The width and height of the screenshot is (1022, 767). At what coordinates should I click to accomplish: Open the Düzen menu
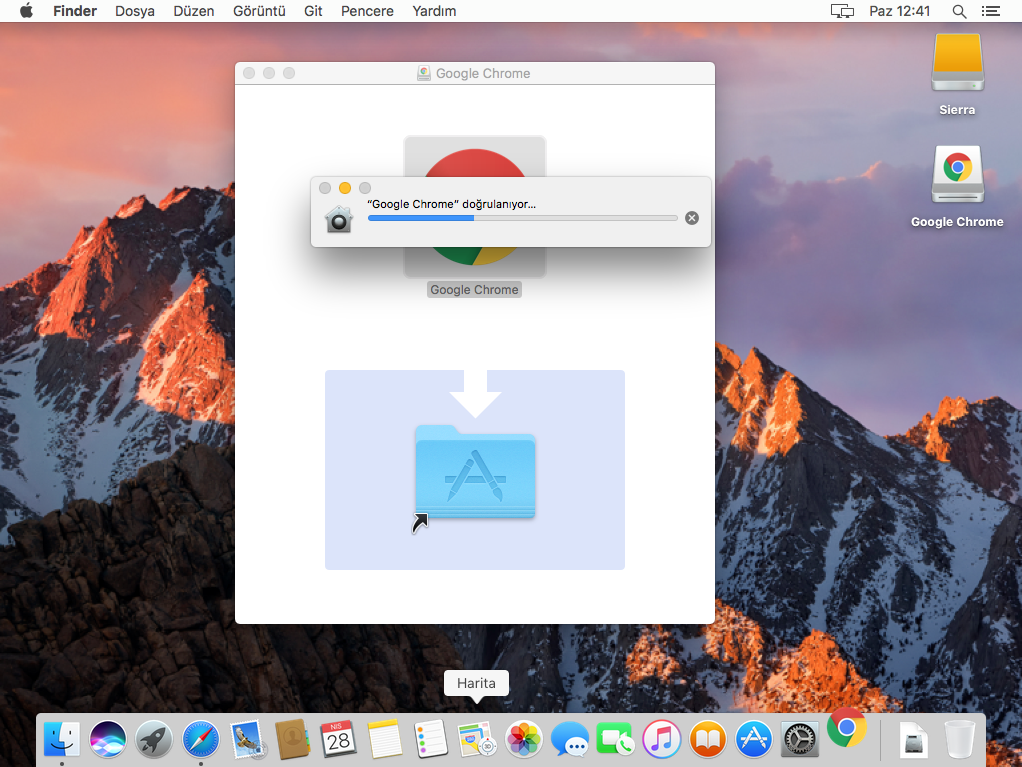point(194,11)
